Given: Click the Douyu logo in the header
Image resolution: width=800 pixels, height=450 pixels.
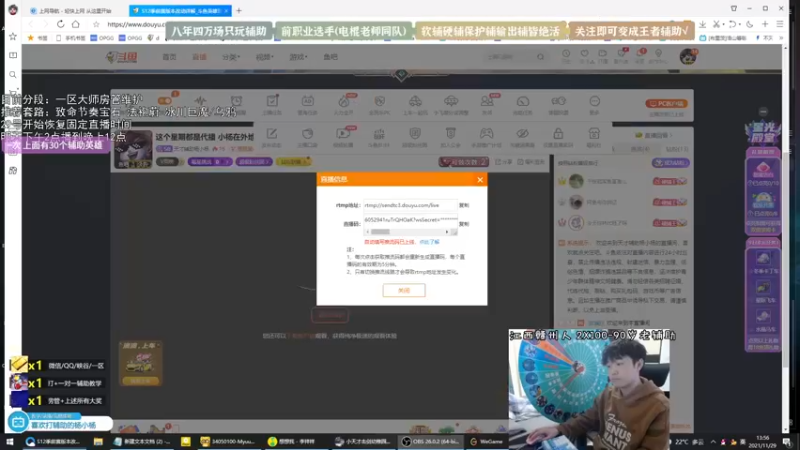Looking at the screenshot, I should tap(121, 57).
